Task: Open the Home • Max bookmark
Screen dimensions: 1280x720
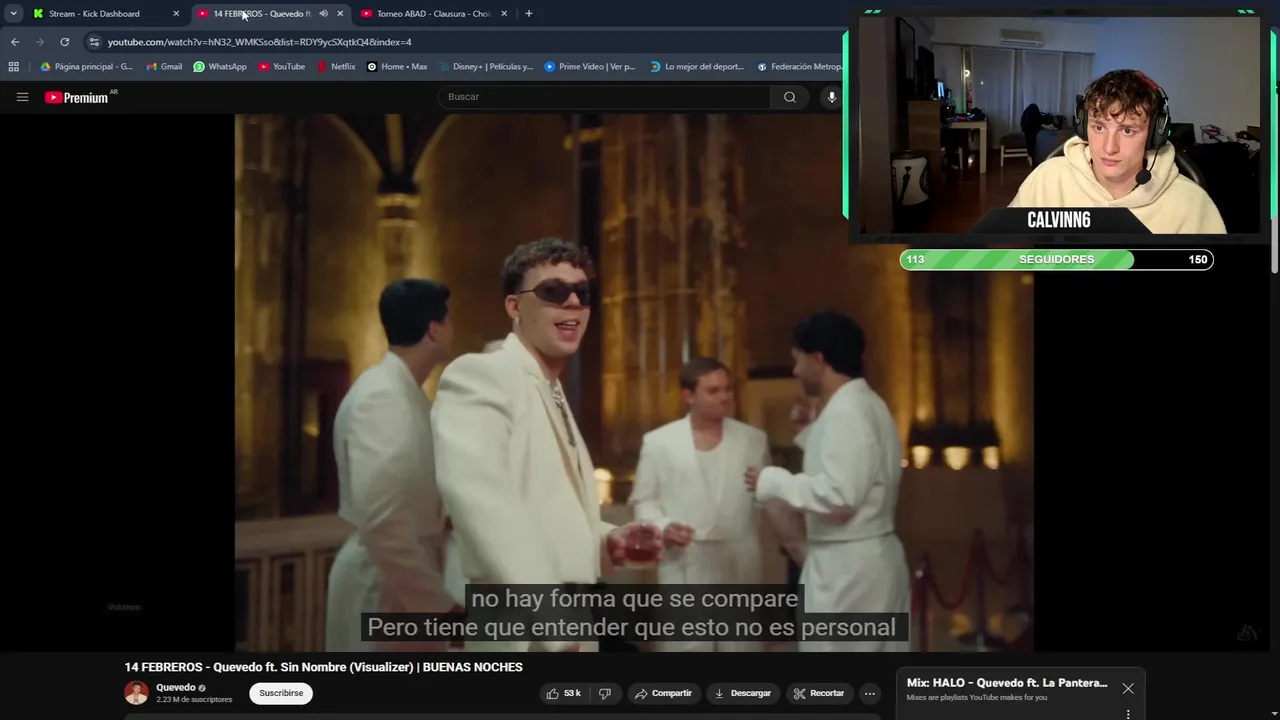Action: pos(397,67)
